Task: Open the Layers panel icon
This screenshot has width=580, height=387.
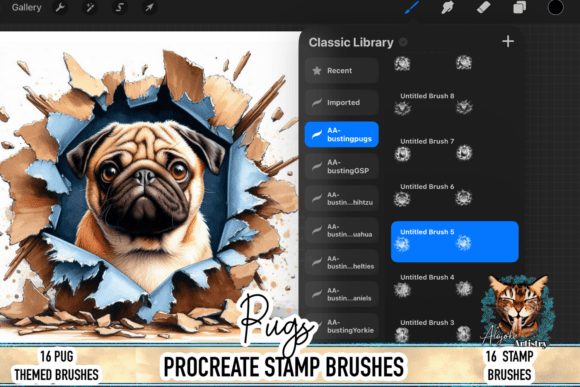Action: tap(519, 7)
